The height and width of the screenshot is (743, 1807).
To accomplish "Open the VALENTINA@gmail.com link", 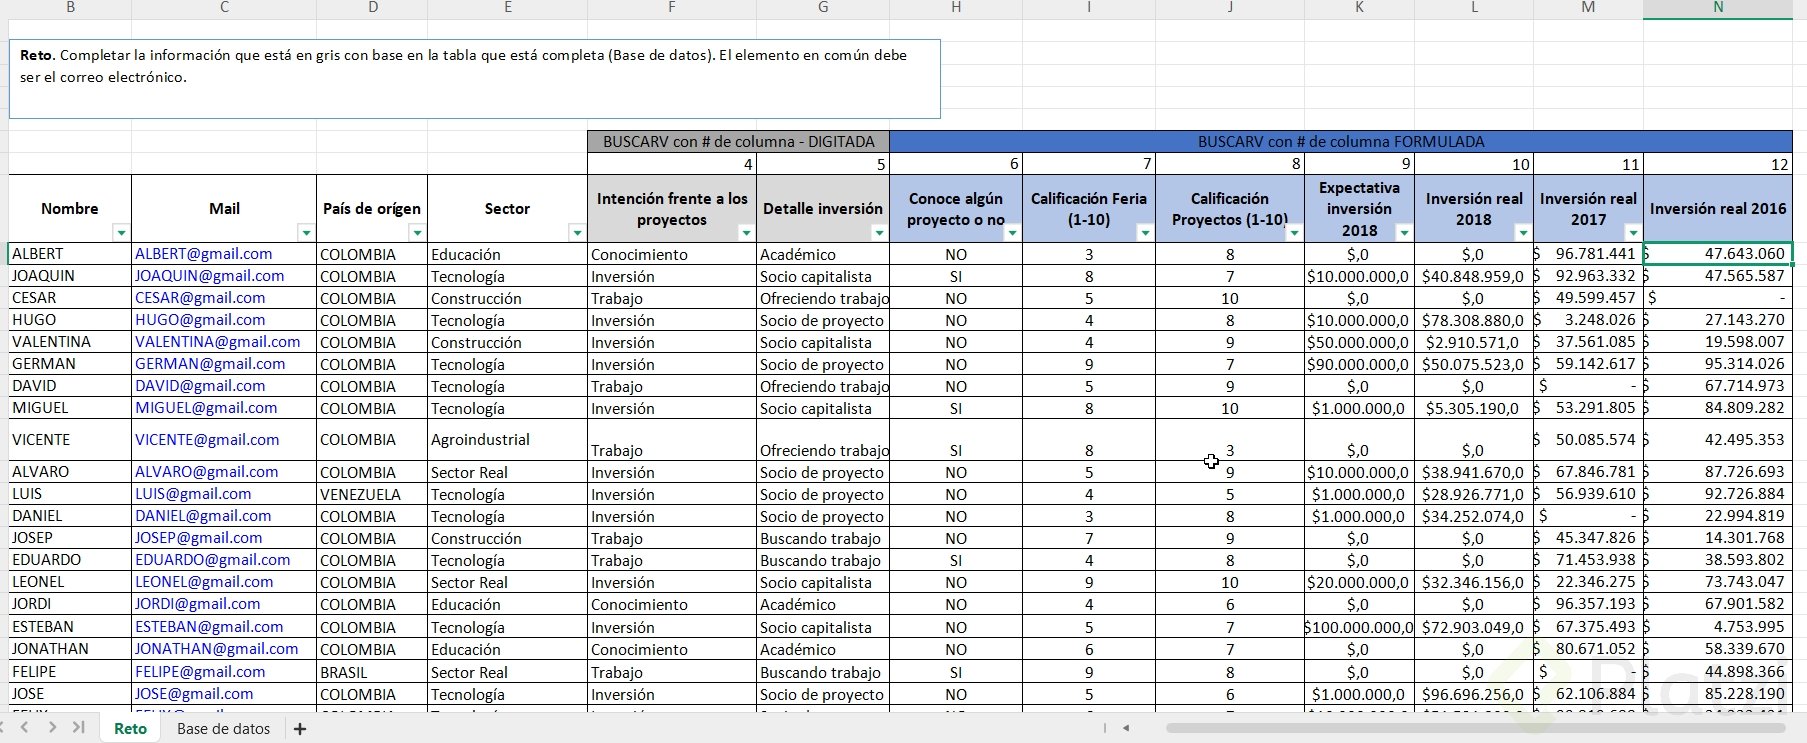I will tap(217, 342).
